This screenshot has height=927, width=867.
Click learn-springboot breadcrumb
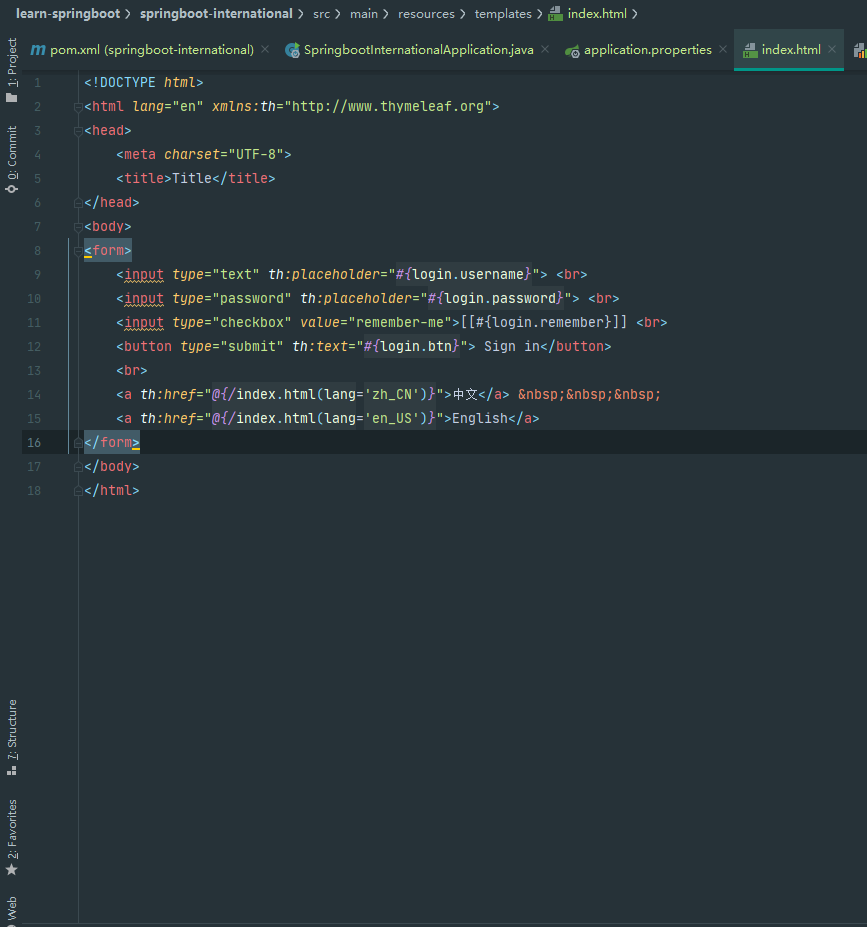pos(68,14)
